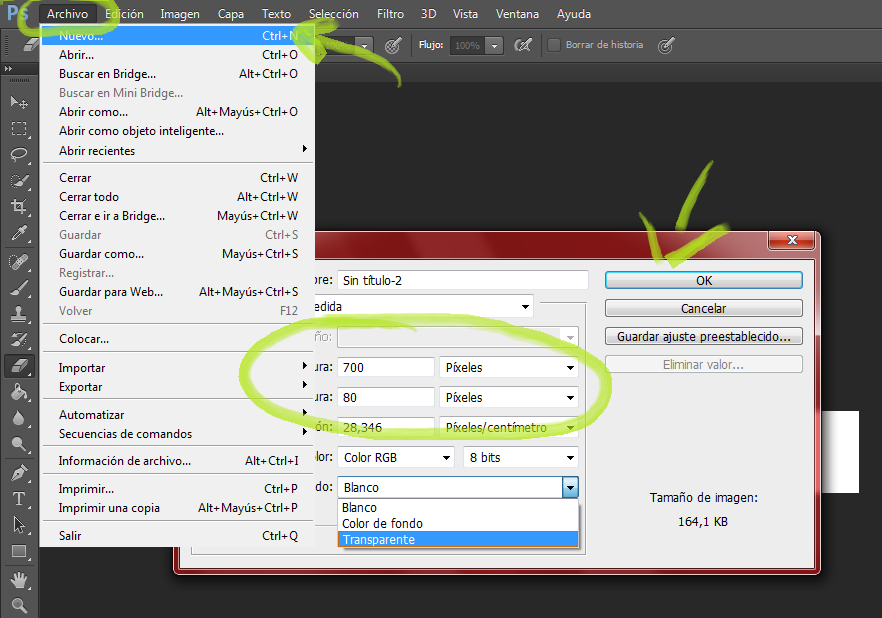Select the Blur tool
882x618 pixels.
point(19,418)
